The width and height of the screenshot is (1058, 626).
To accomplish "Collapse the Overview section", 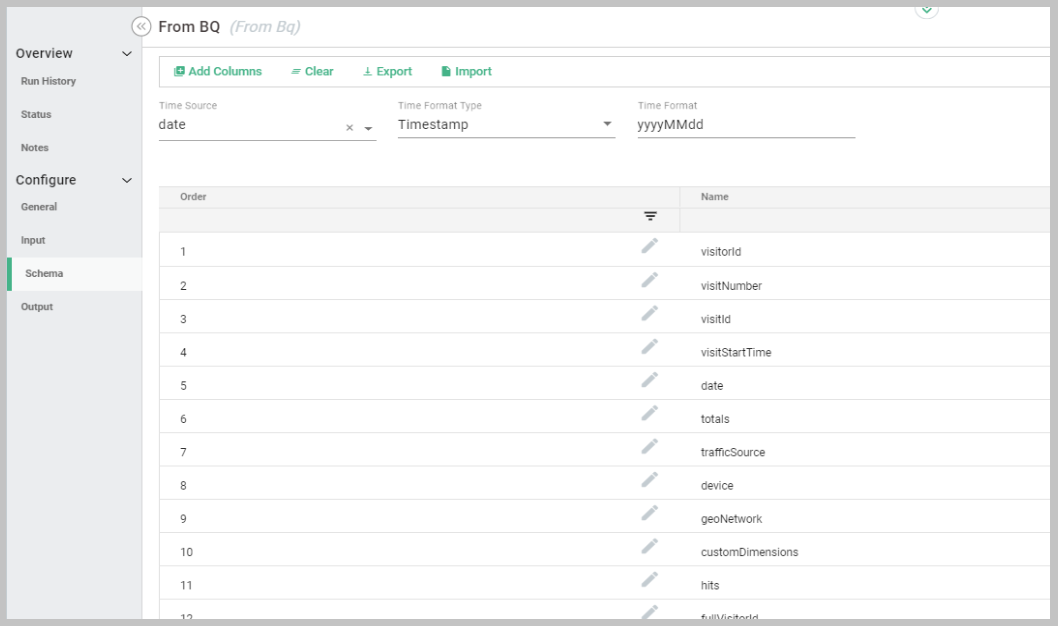I will [x=126, y=54].
